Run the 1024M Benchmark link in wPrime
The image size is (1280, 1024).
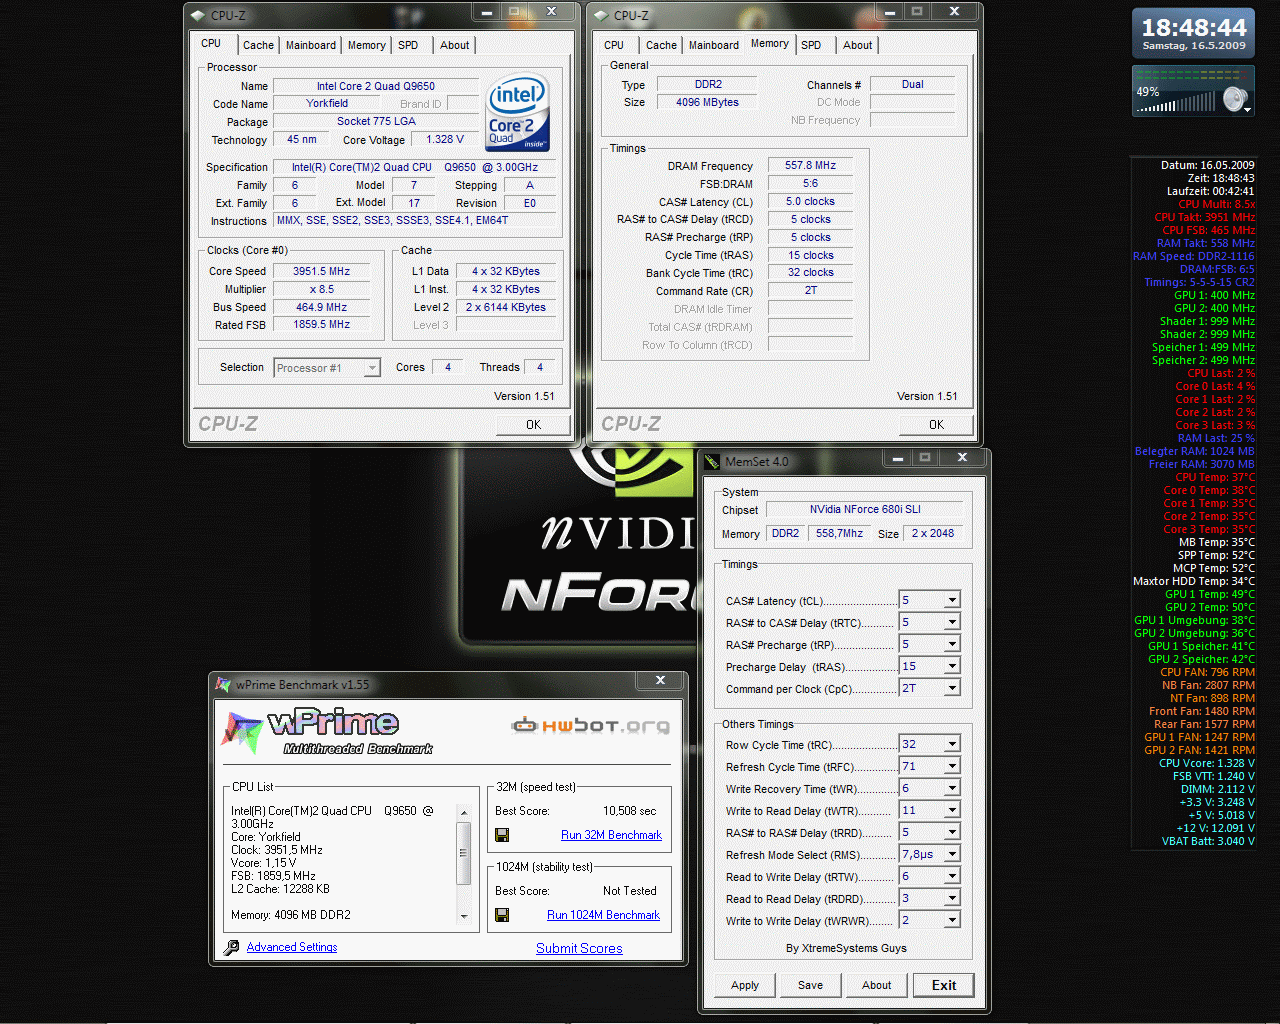click(603, 915)
